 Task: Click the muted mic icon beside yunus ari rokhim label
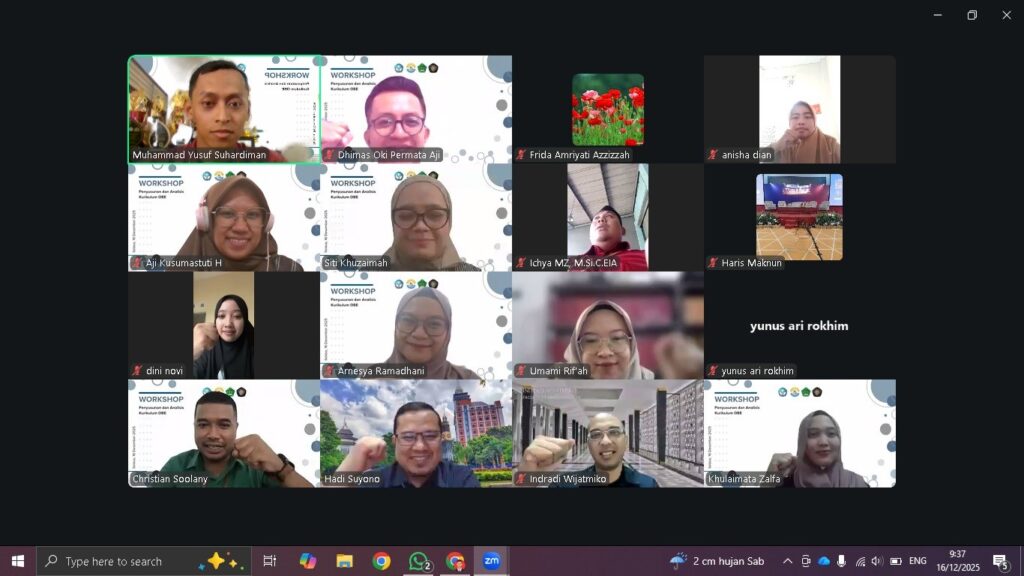point(713,370)
